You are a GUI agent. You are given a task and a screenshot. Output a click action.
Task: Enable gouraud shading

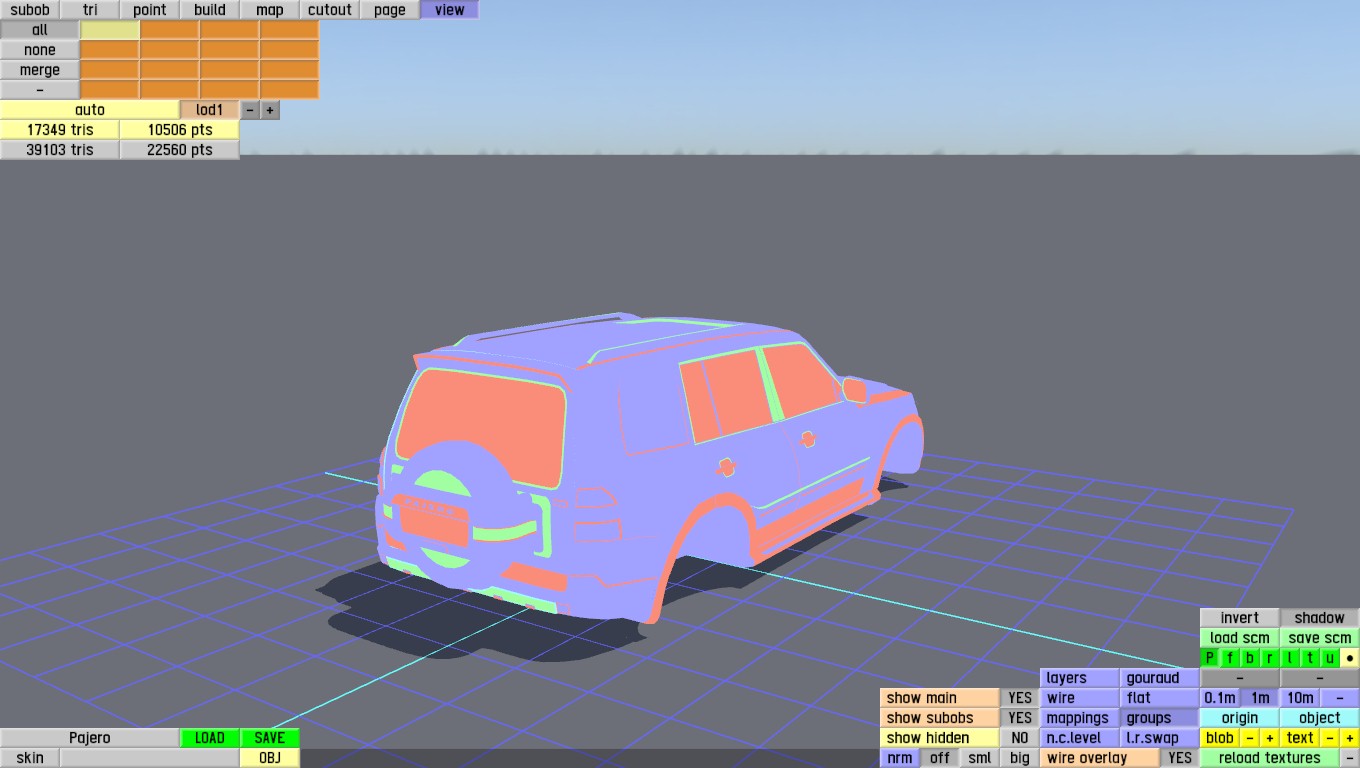(x=1160, y=678)
